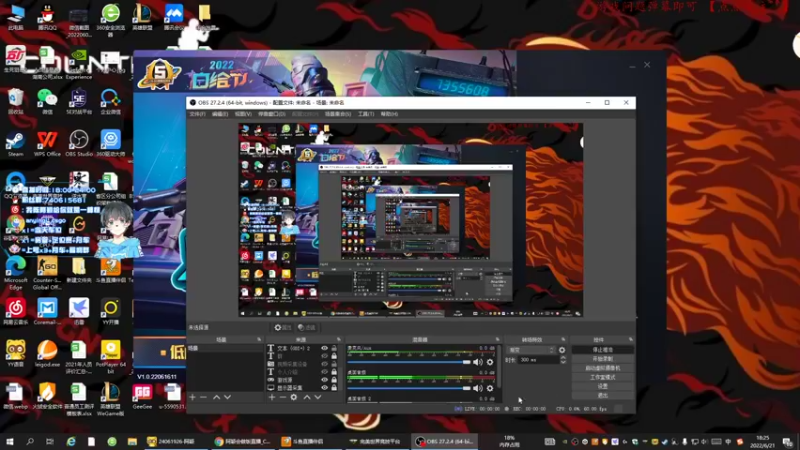This screenshot has width=800, height=450.
Task: Open Internet Explorer from taskbar
Action: [x=71, y=441]
